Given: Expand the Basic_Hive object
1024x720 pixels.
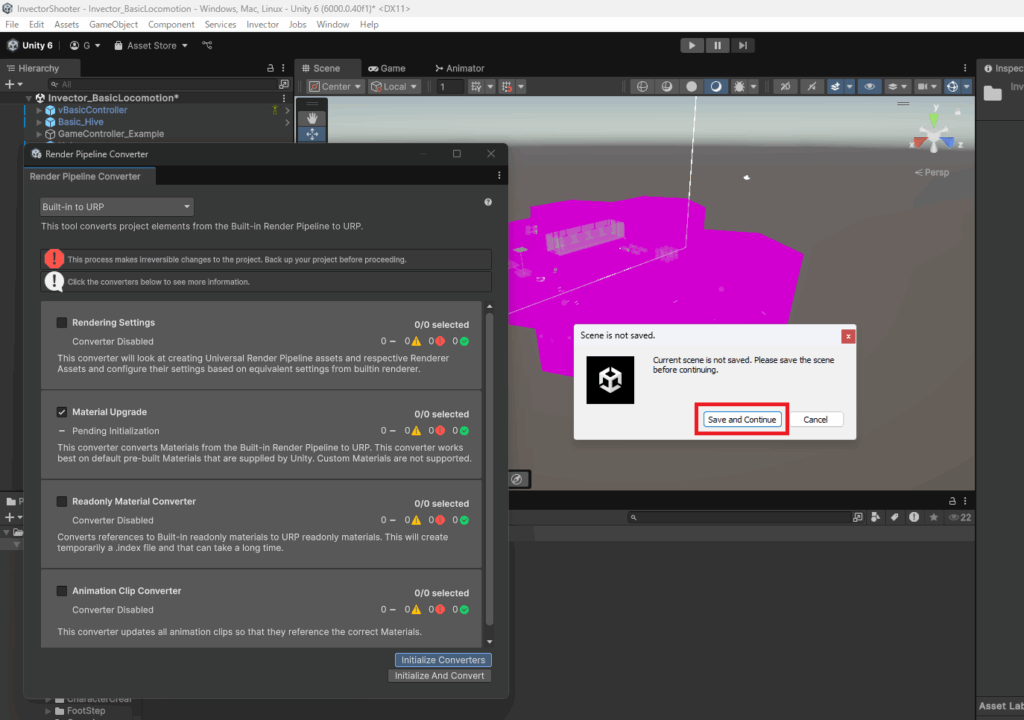Looking at the screenshot, I should (x=39, y=122).
